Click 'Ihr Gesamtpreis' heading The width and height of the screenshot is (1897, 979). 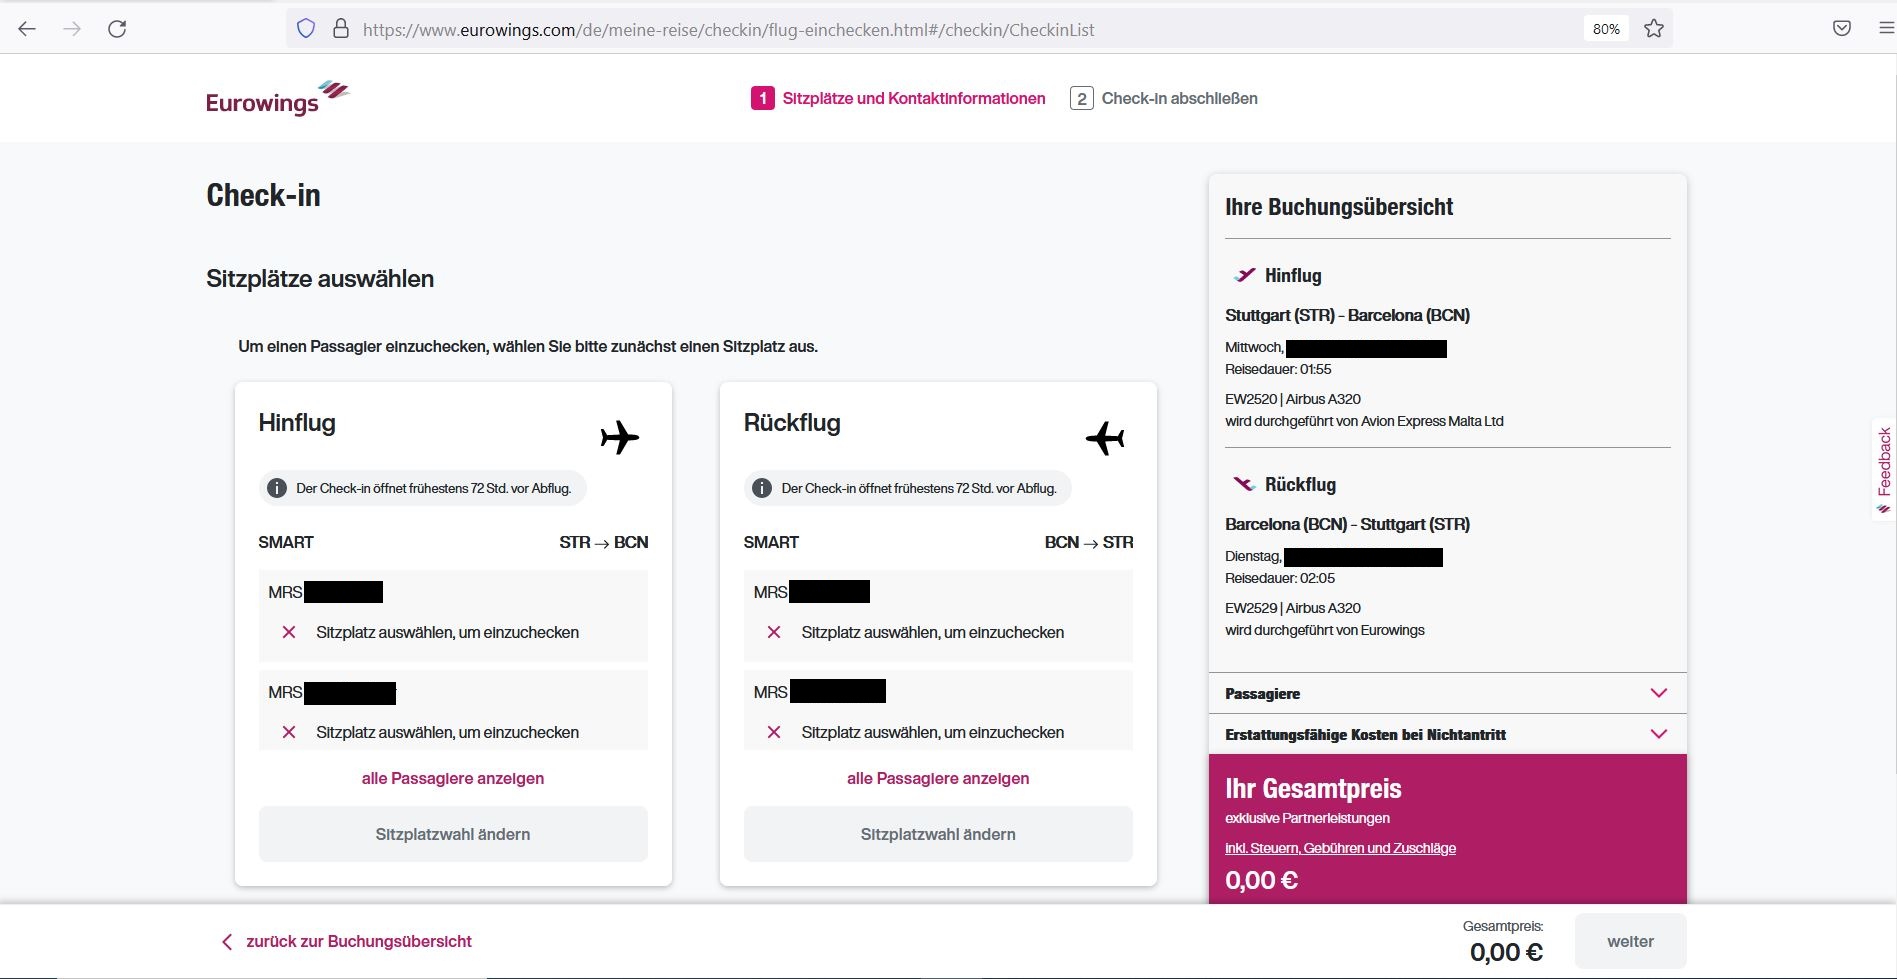click(1313, 788)
